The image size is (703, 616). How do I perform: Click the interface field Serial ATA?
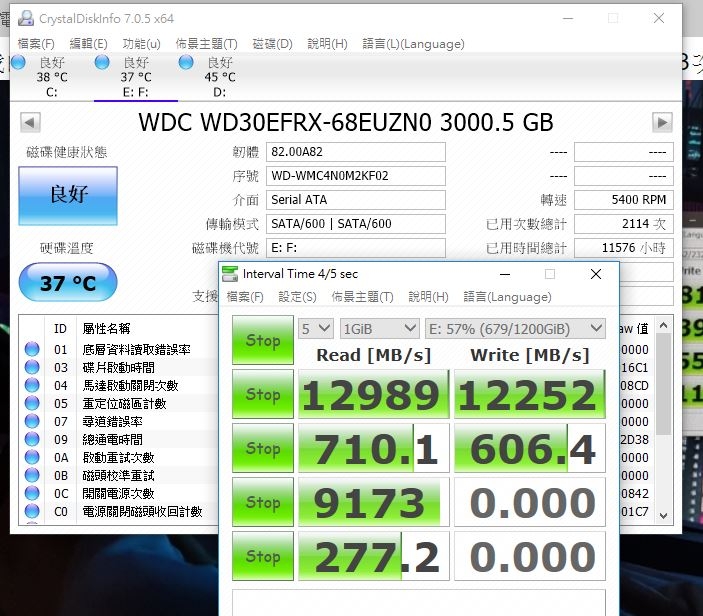(x=356, y=200)
